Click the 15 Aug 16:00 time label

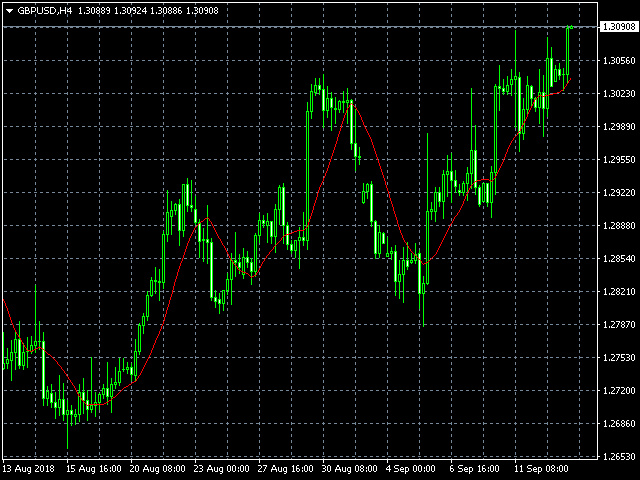94,469
